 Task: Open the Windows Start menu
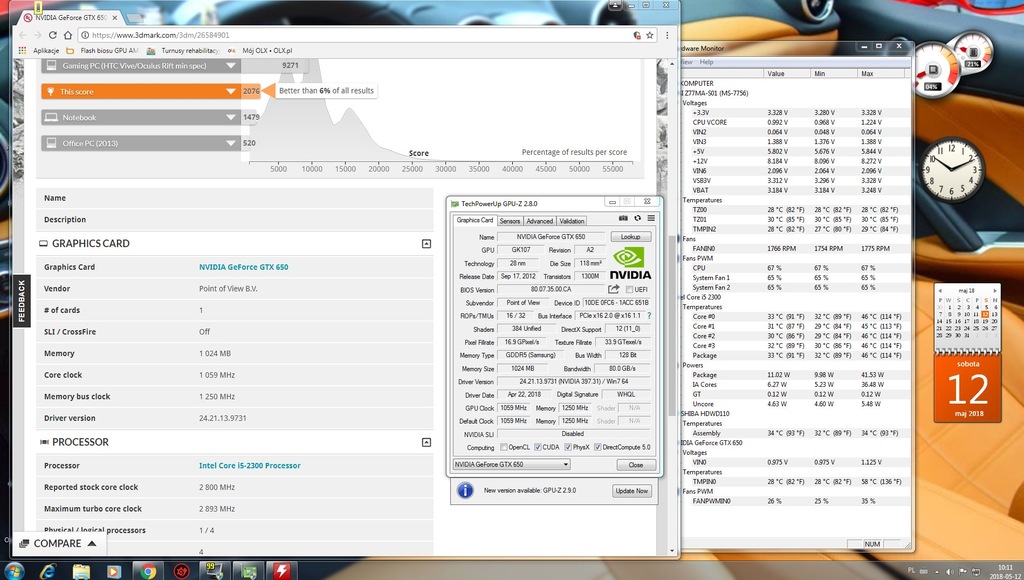click(x=12, y=571)
